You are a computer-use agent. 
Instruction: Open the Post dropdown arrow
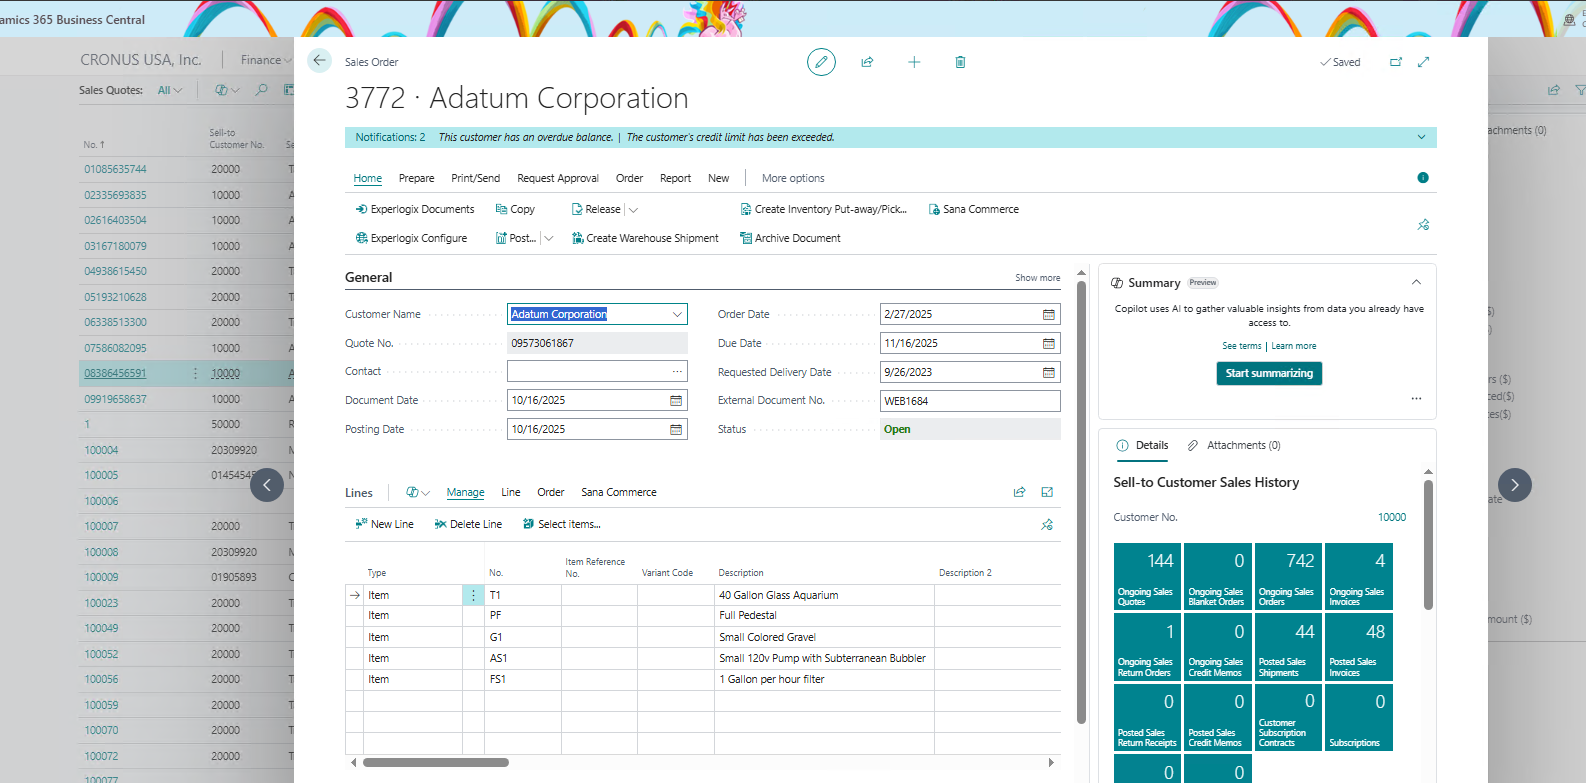point(548,239)
